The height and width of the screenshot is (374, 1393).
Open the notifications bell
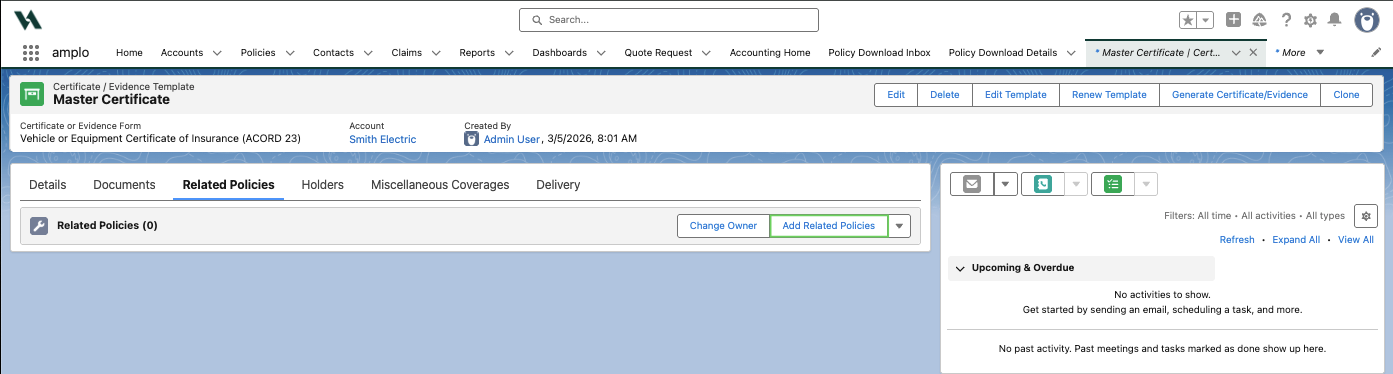pyautogui.click(x=1335, y=20)
